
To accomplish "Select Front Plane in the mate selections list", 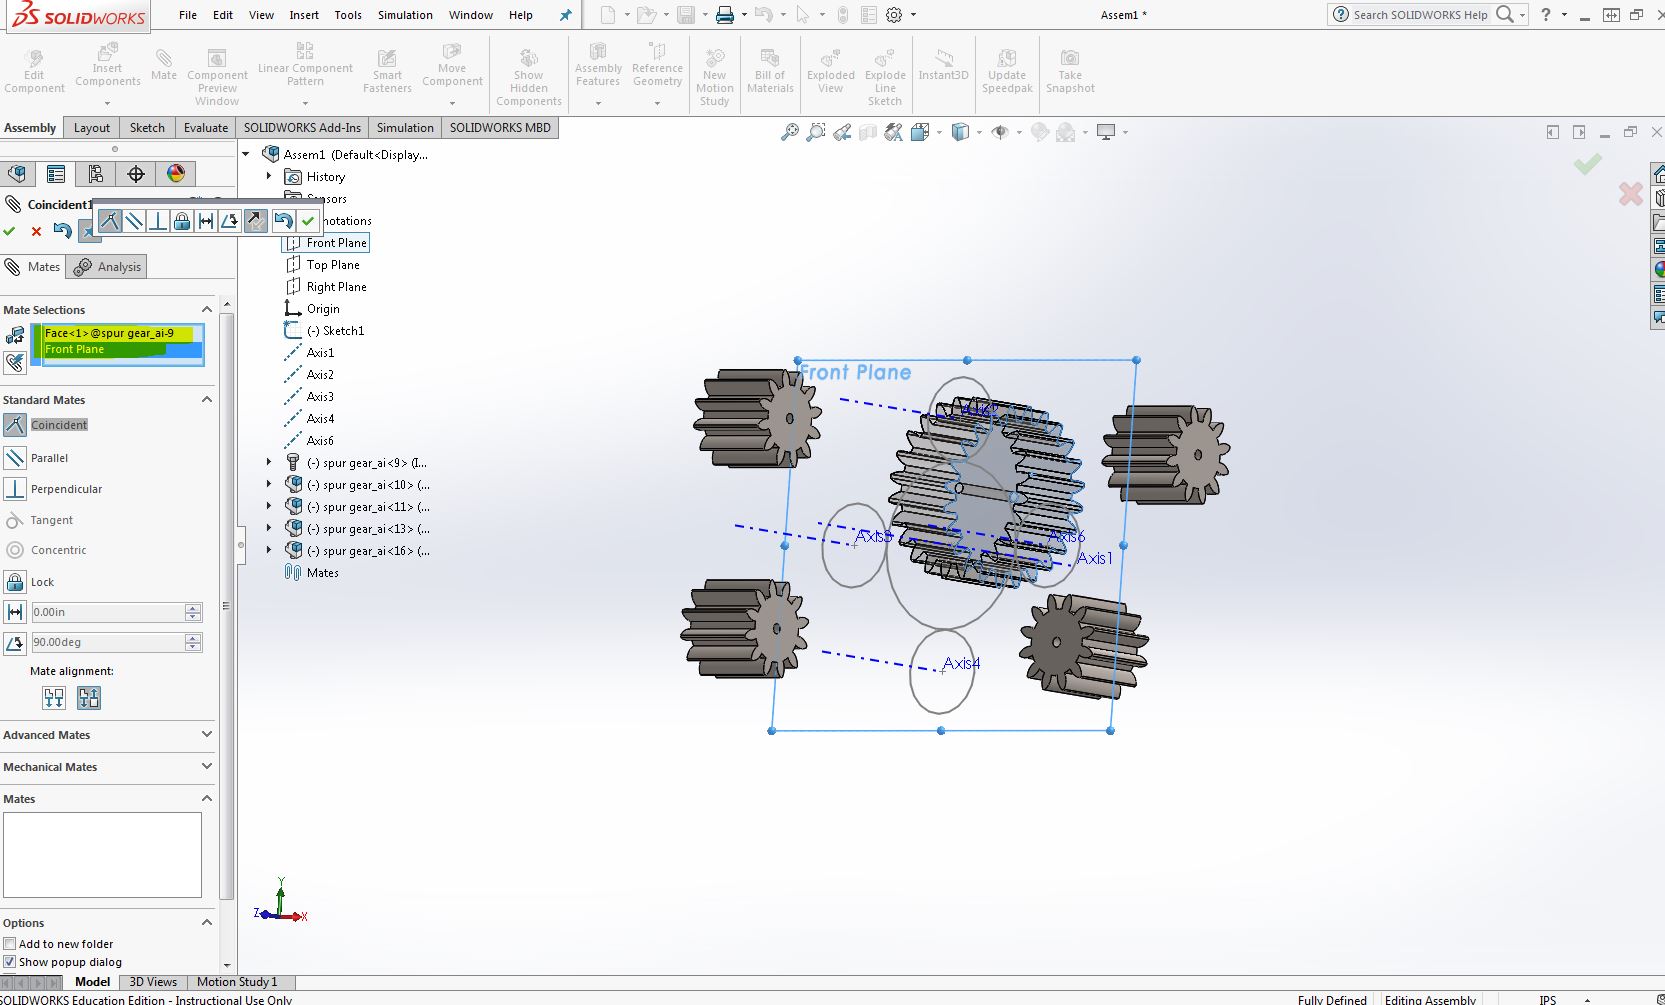I will point(123,350).
